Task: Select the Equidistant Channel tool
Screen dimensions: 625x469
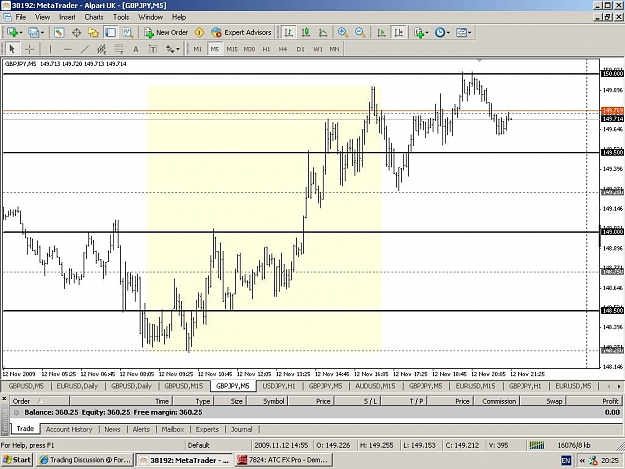Action: click(102, 49)
